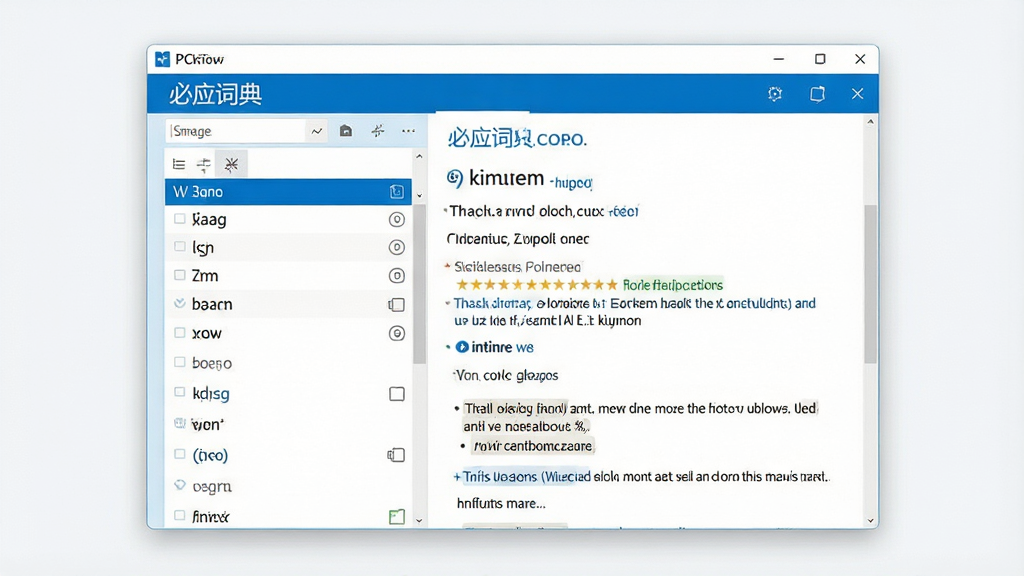This screenshot has height=576, width=1024.
Task: Click the content pane scrollbar thumb
Action: [871, 284]
